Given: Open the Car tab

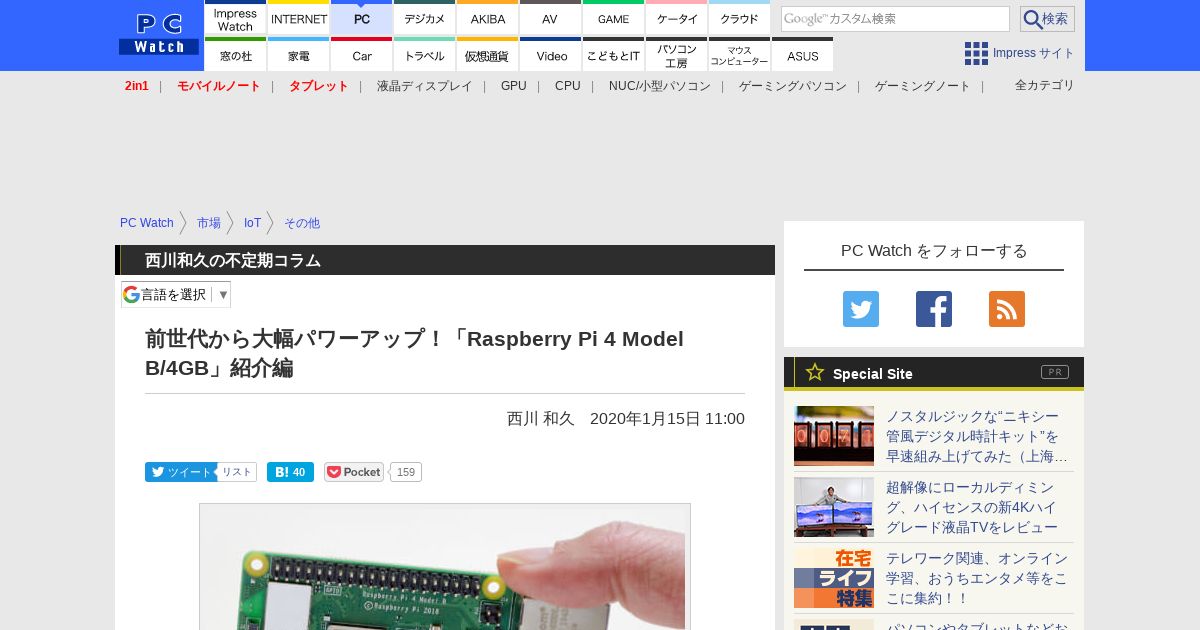Looking at the screenshot, I should click(362, 54).
